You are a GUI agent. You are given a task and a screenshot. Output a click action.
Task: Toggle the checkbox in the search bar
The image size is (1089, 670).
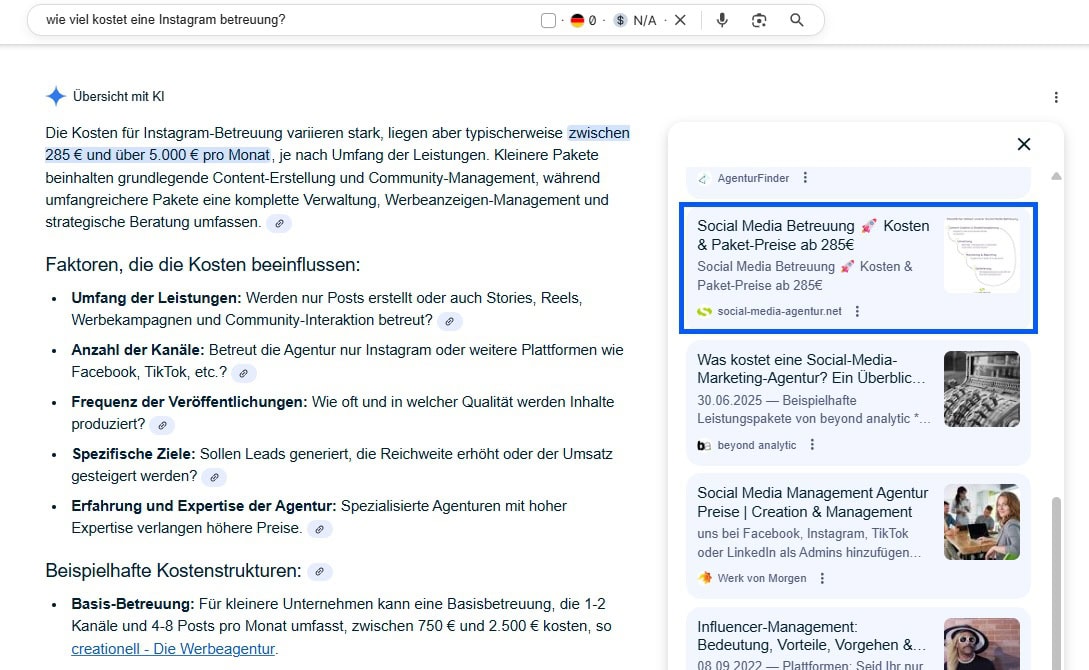coord(547,19)
